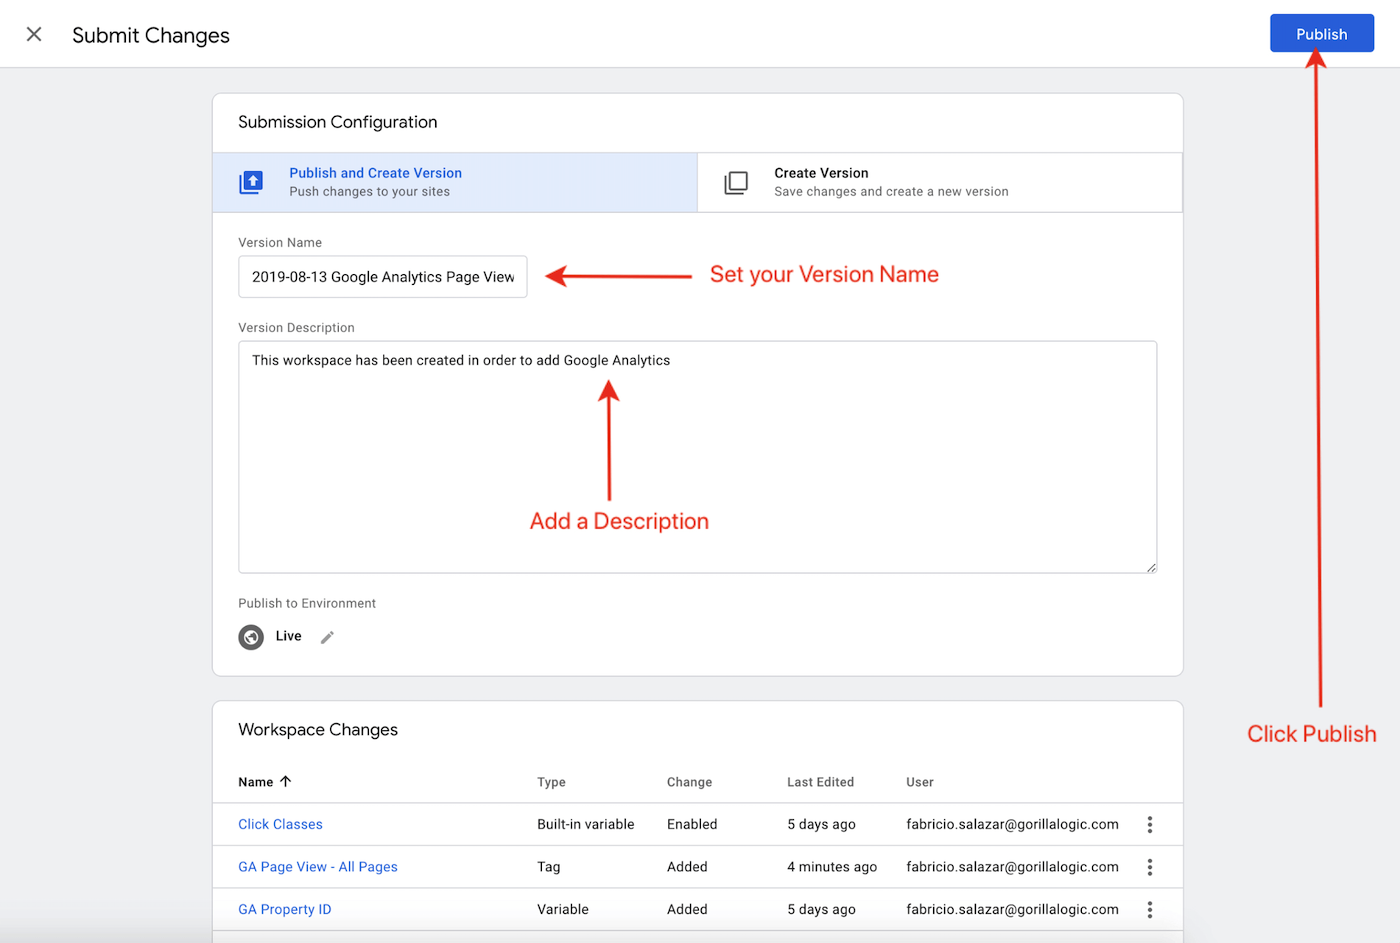Click the Added cell in GA Property ID row
Screen dimensions: 1400x943
[x=687, y=909]
